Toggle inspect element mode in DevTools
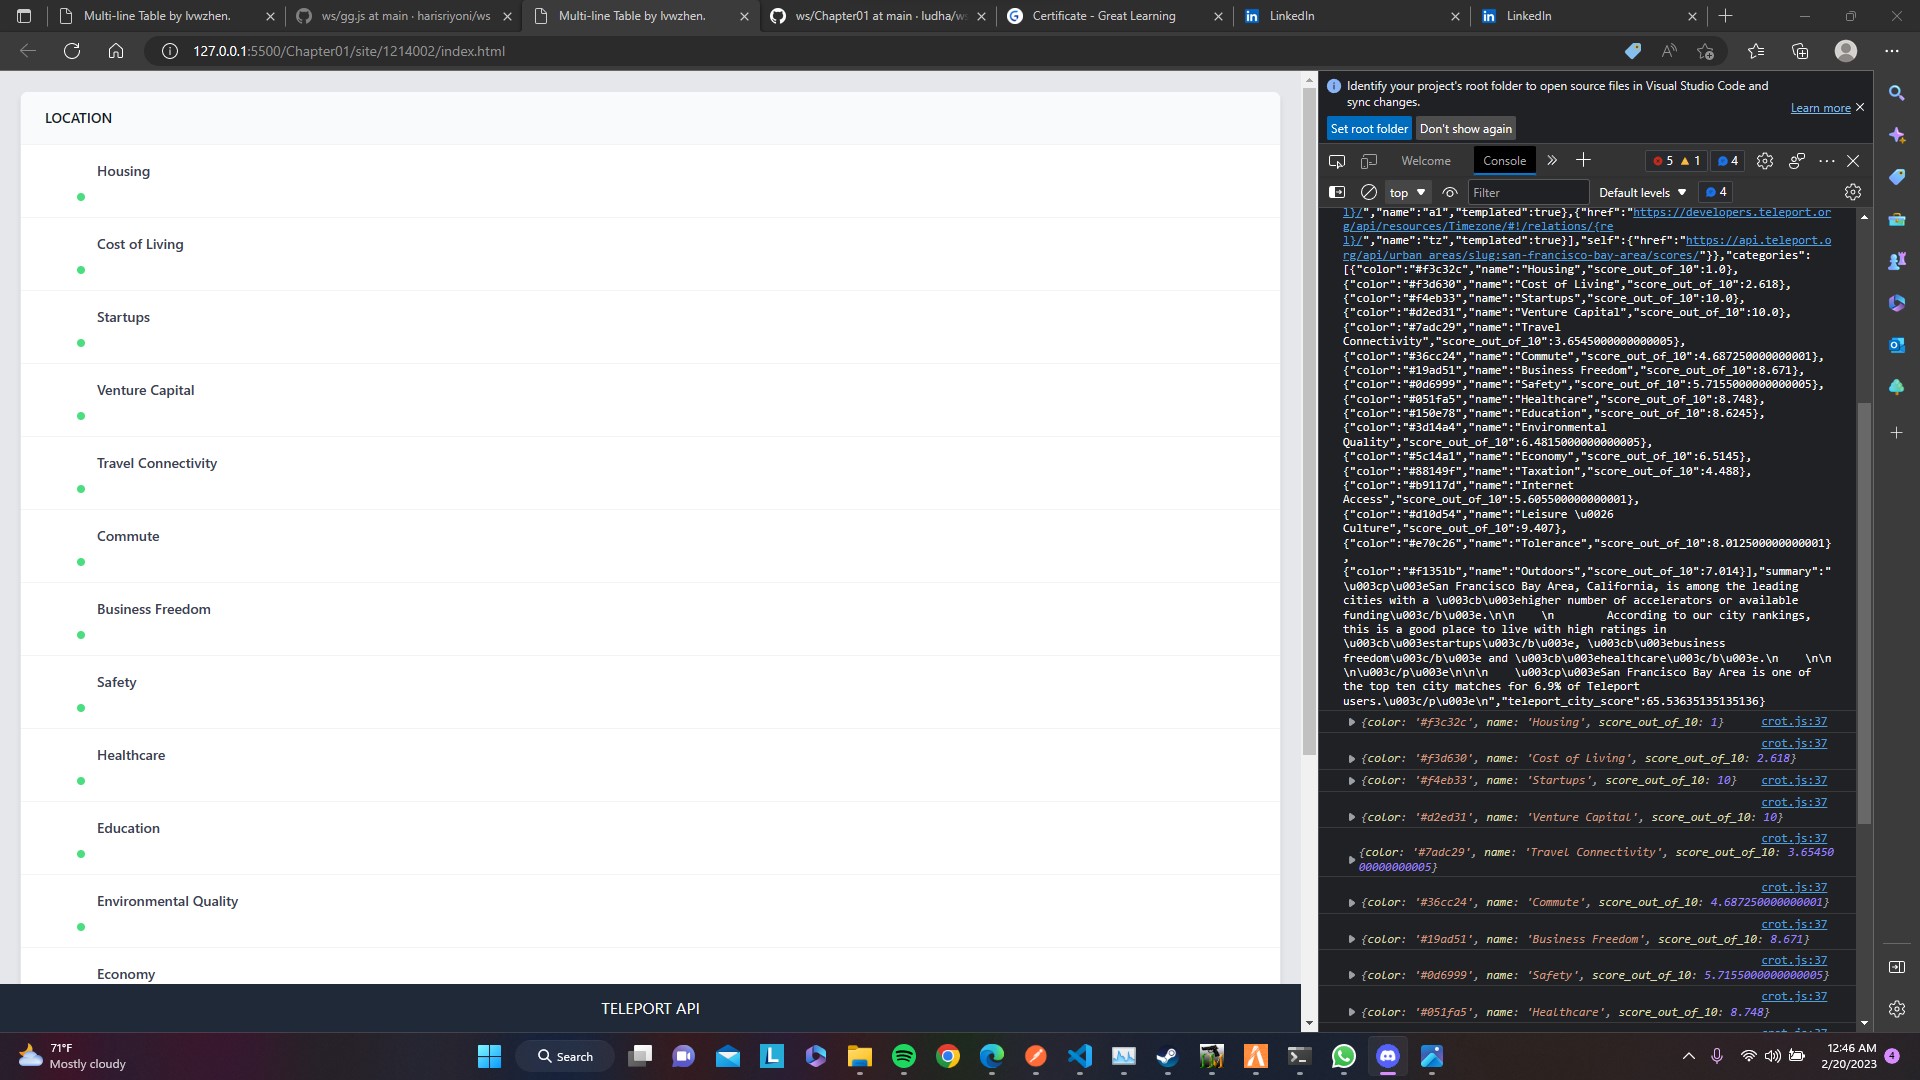1920x1080 pixels. click(x=1337, y=160)
